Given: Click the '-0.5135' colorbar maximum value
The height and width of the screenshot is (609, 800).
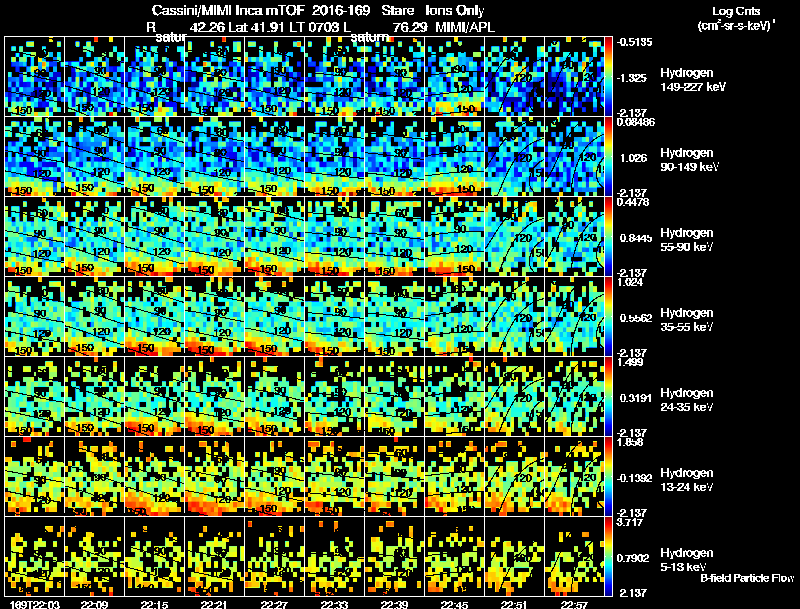Looking at the screenshot, I should click(635, 42).
